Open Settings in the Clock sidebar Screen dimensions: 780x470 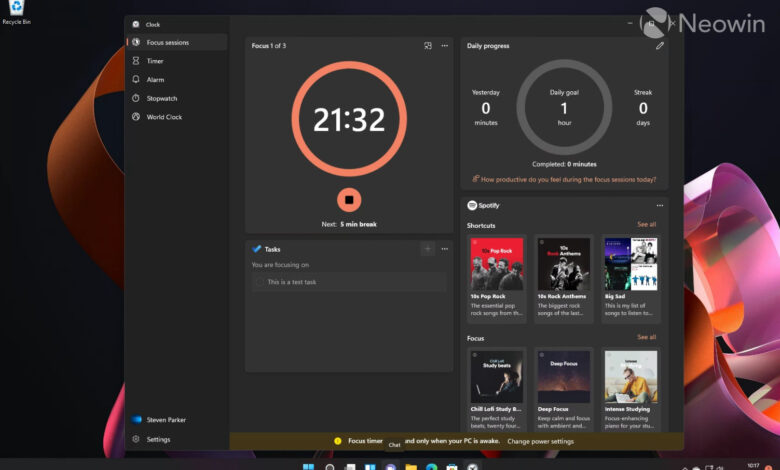tap(177, 439)
